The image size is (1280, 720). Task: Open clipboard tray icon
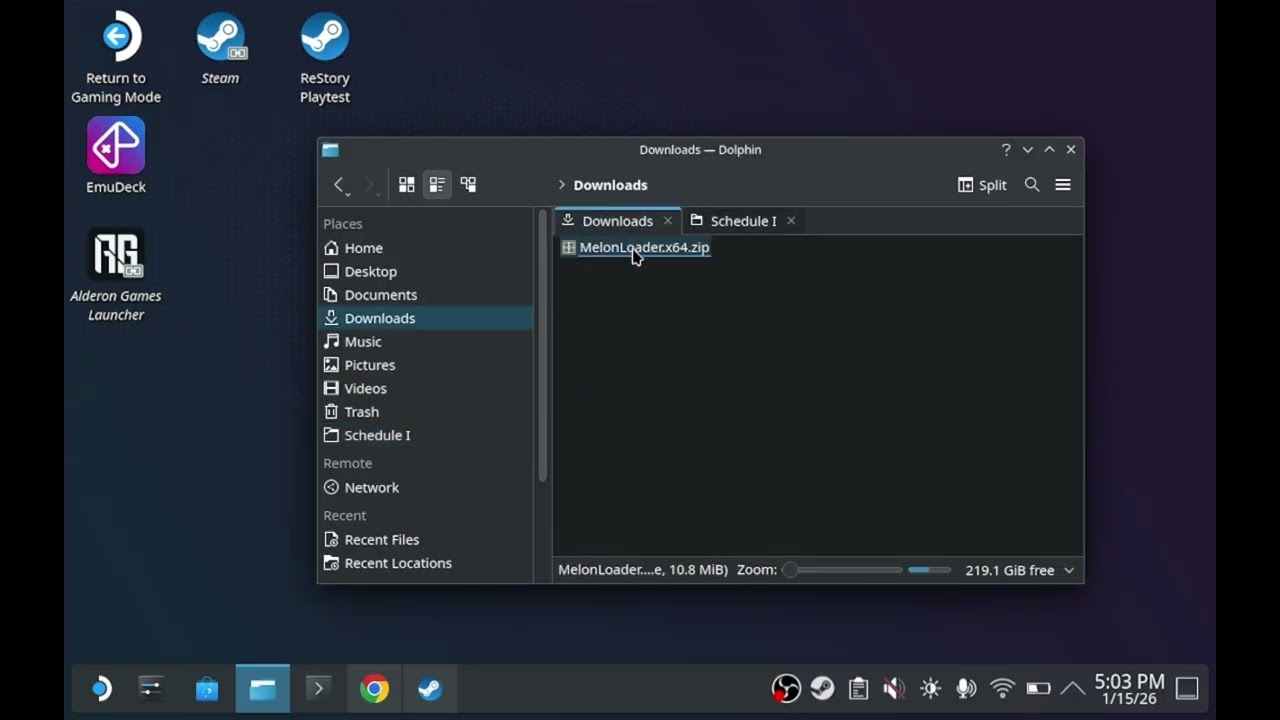858,688
